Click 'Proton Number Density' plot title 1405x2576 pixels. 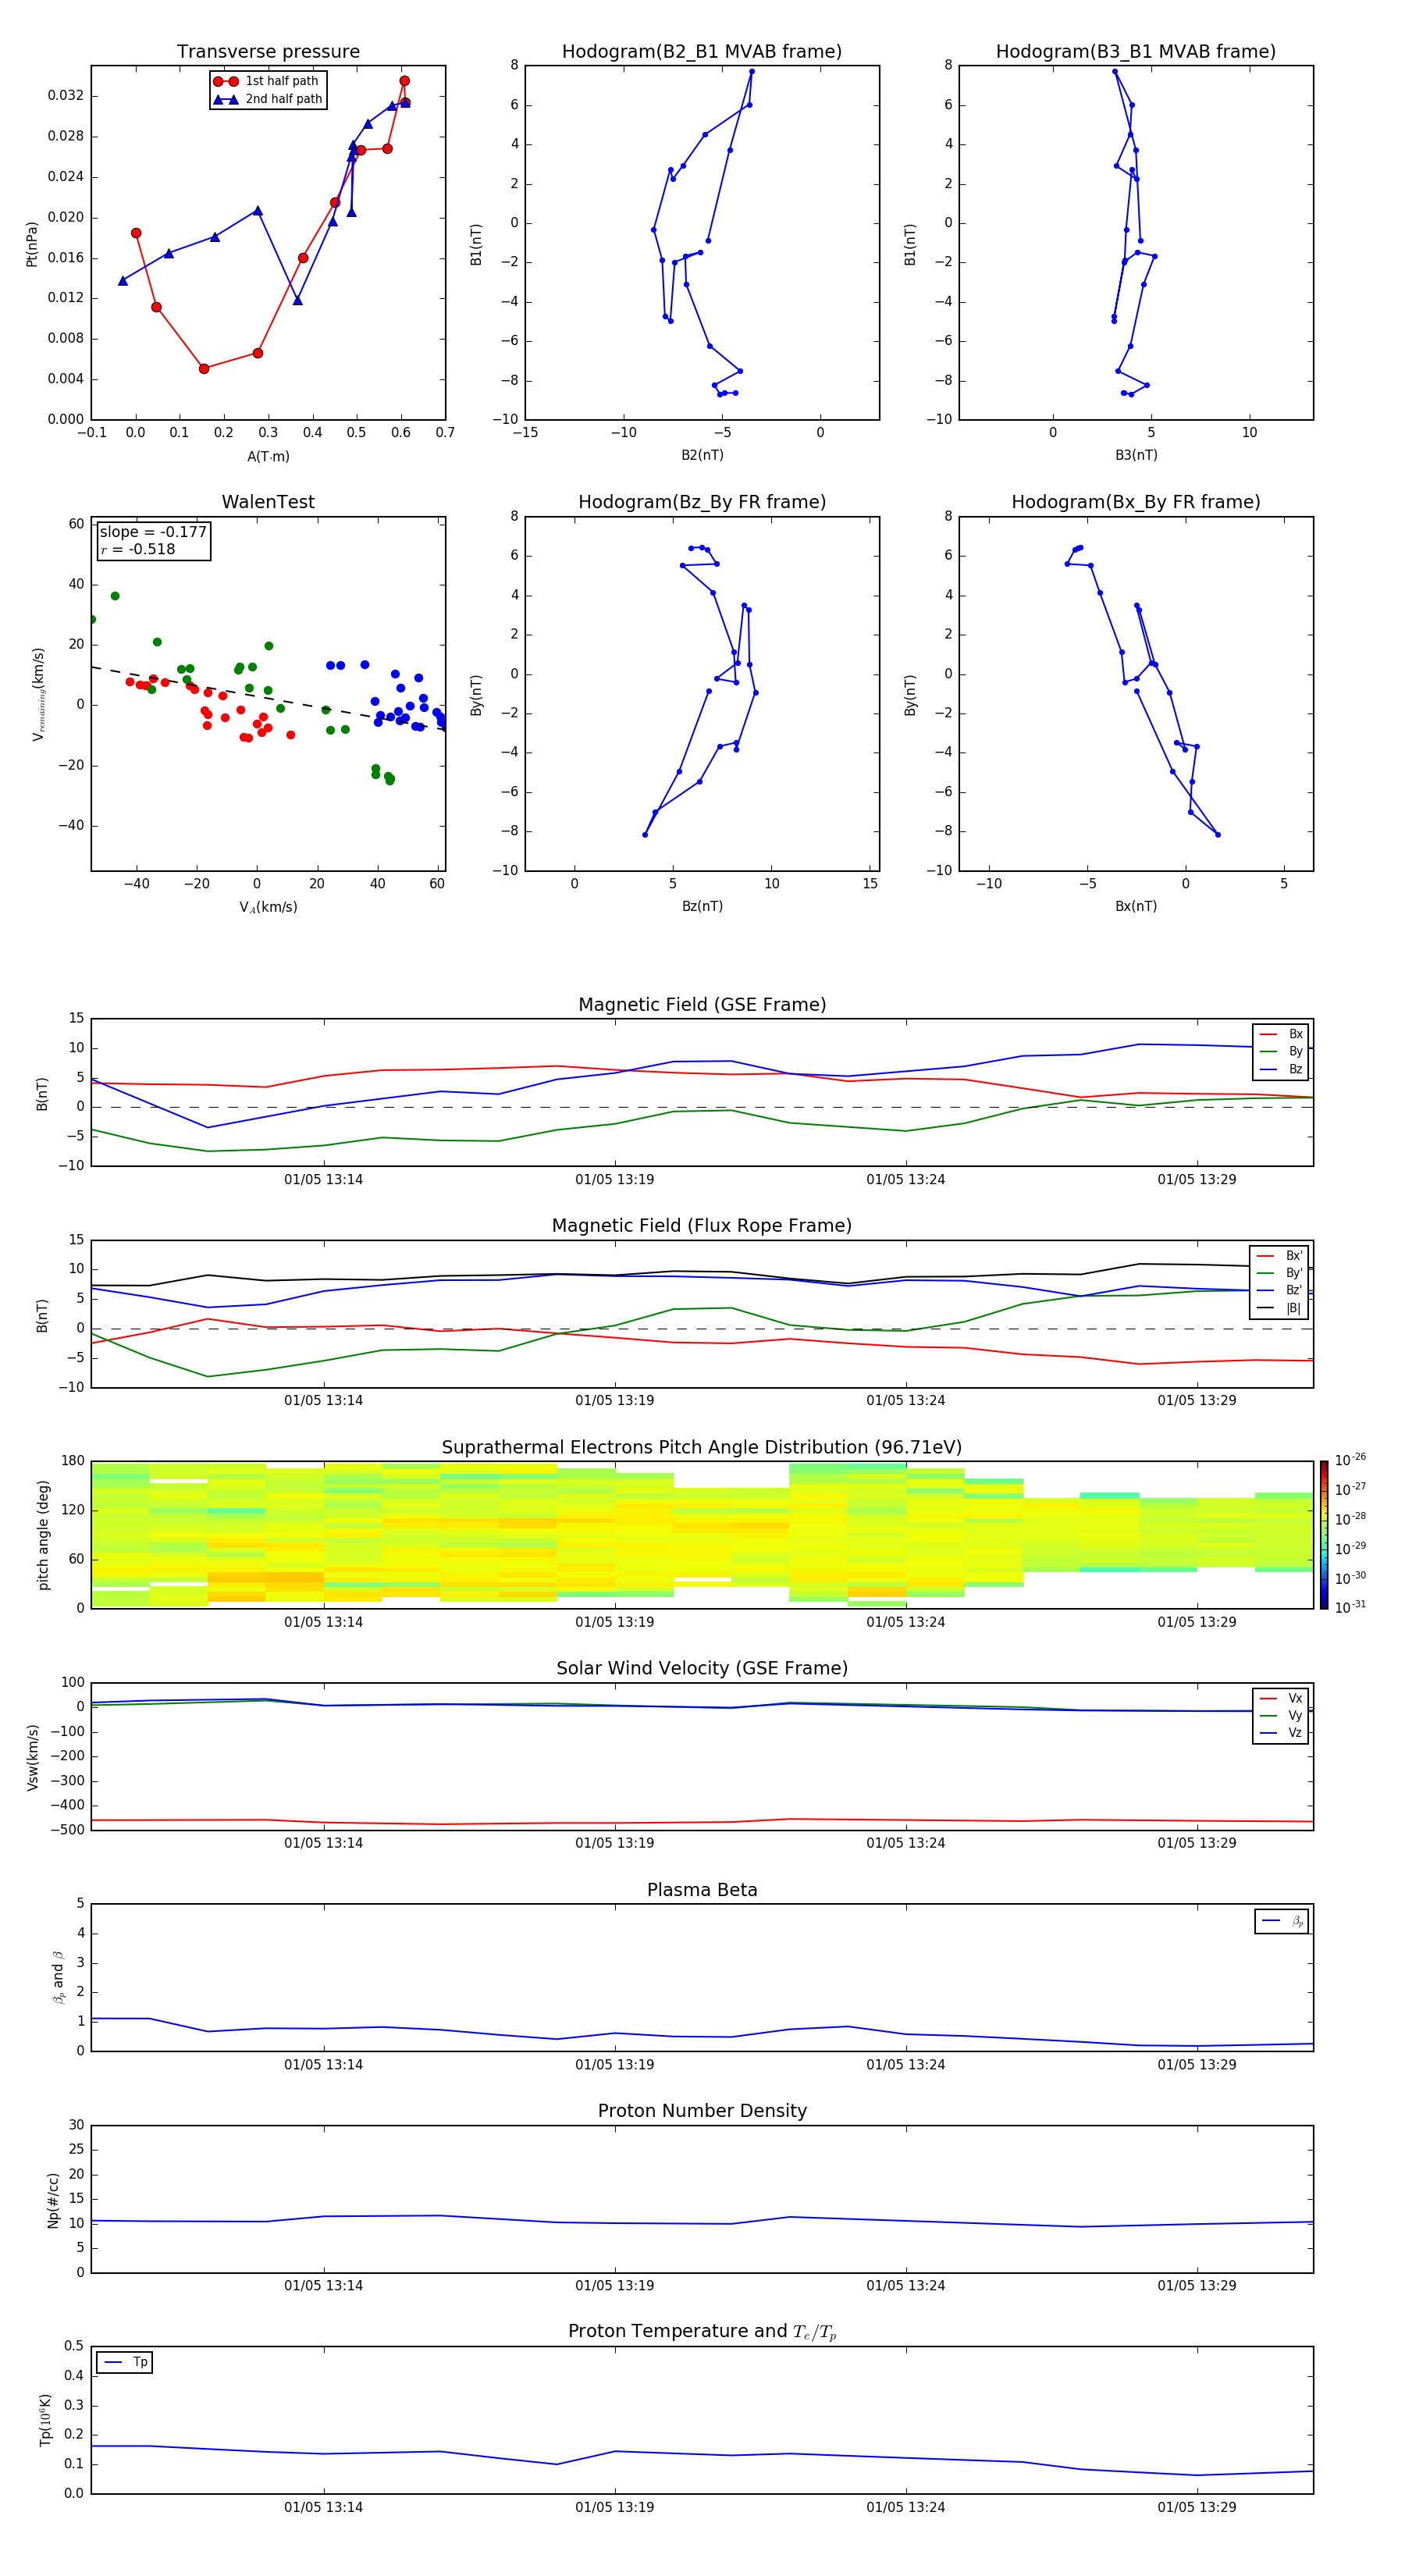702,2111
